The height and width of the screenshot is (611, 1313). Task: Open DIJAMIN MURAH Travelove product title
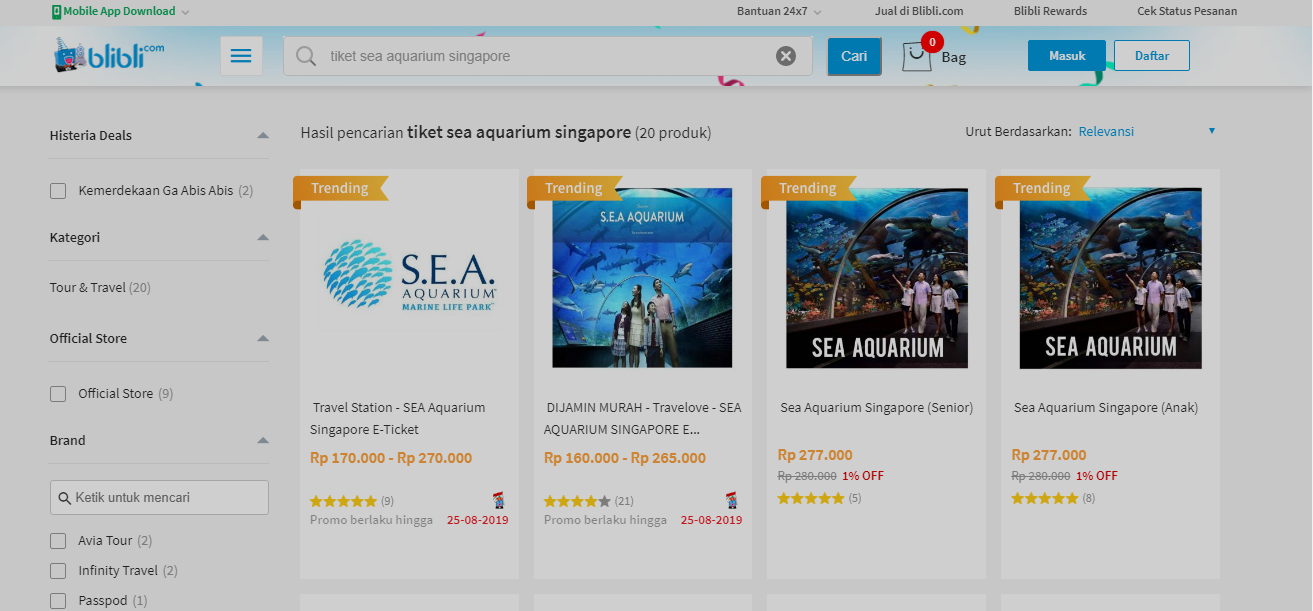[643, 419]
